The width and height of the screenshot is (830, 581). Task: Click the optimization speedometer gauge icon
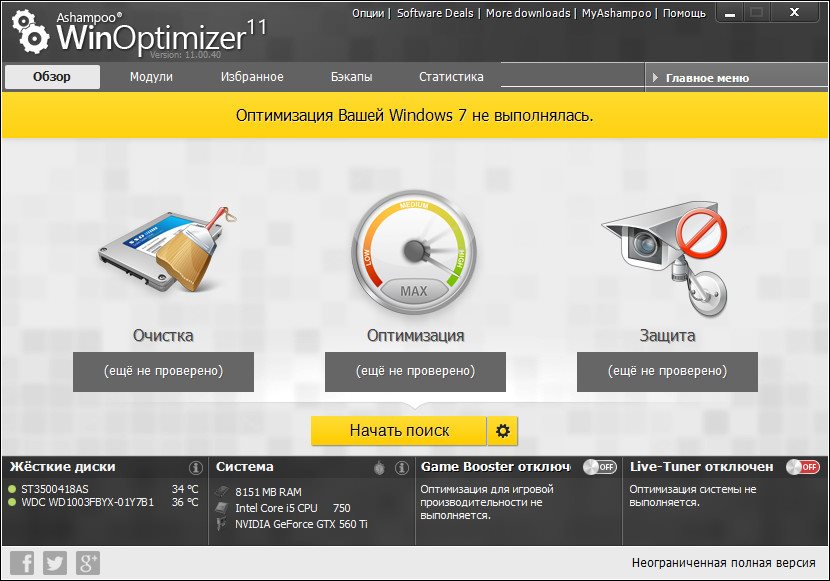coord(414,253)
